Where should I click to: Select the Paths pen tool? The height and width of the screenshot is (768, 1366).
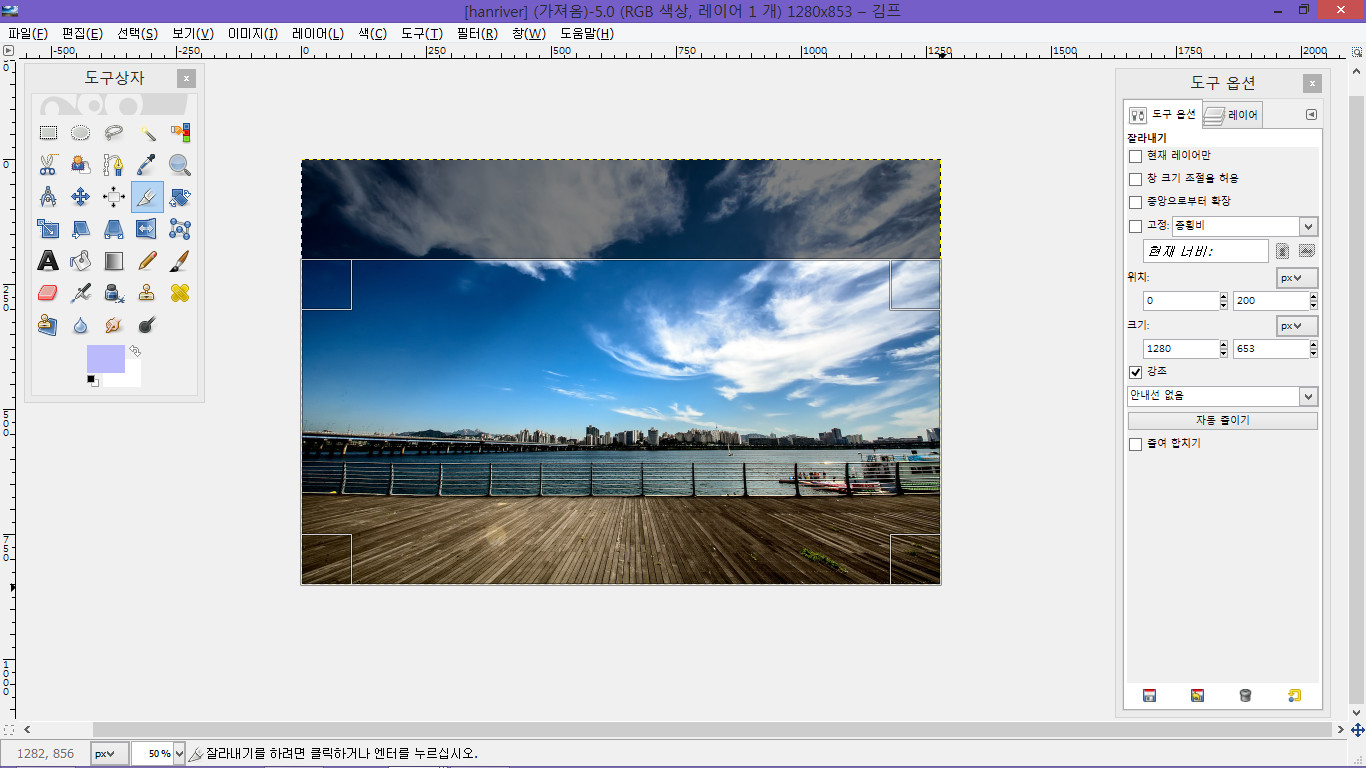114,165
